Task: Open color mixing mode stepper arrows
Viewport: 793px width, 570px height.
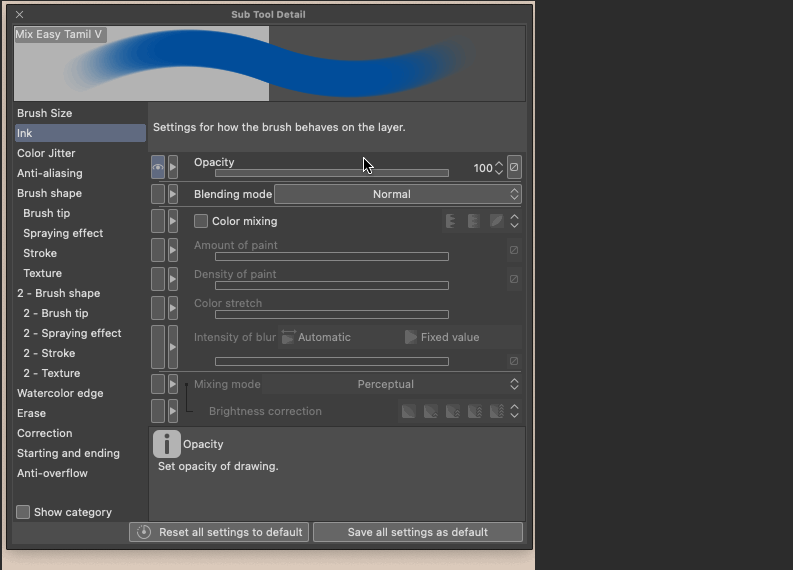Action: tap(514, 221)
